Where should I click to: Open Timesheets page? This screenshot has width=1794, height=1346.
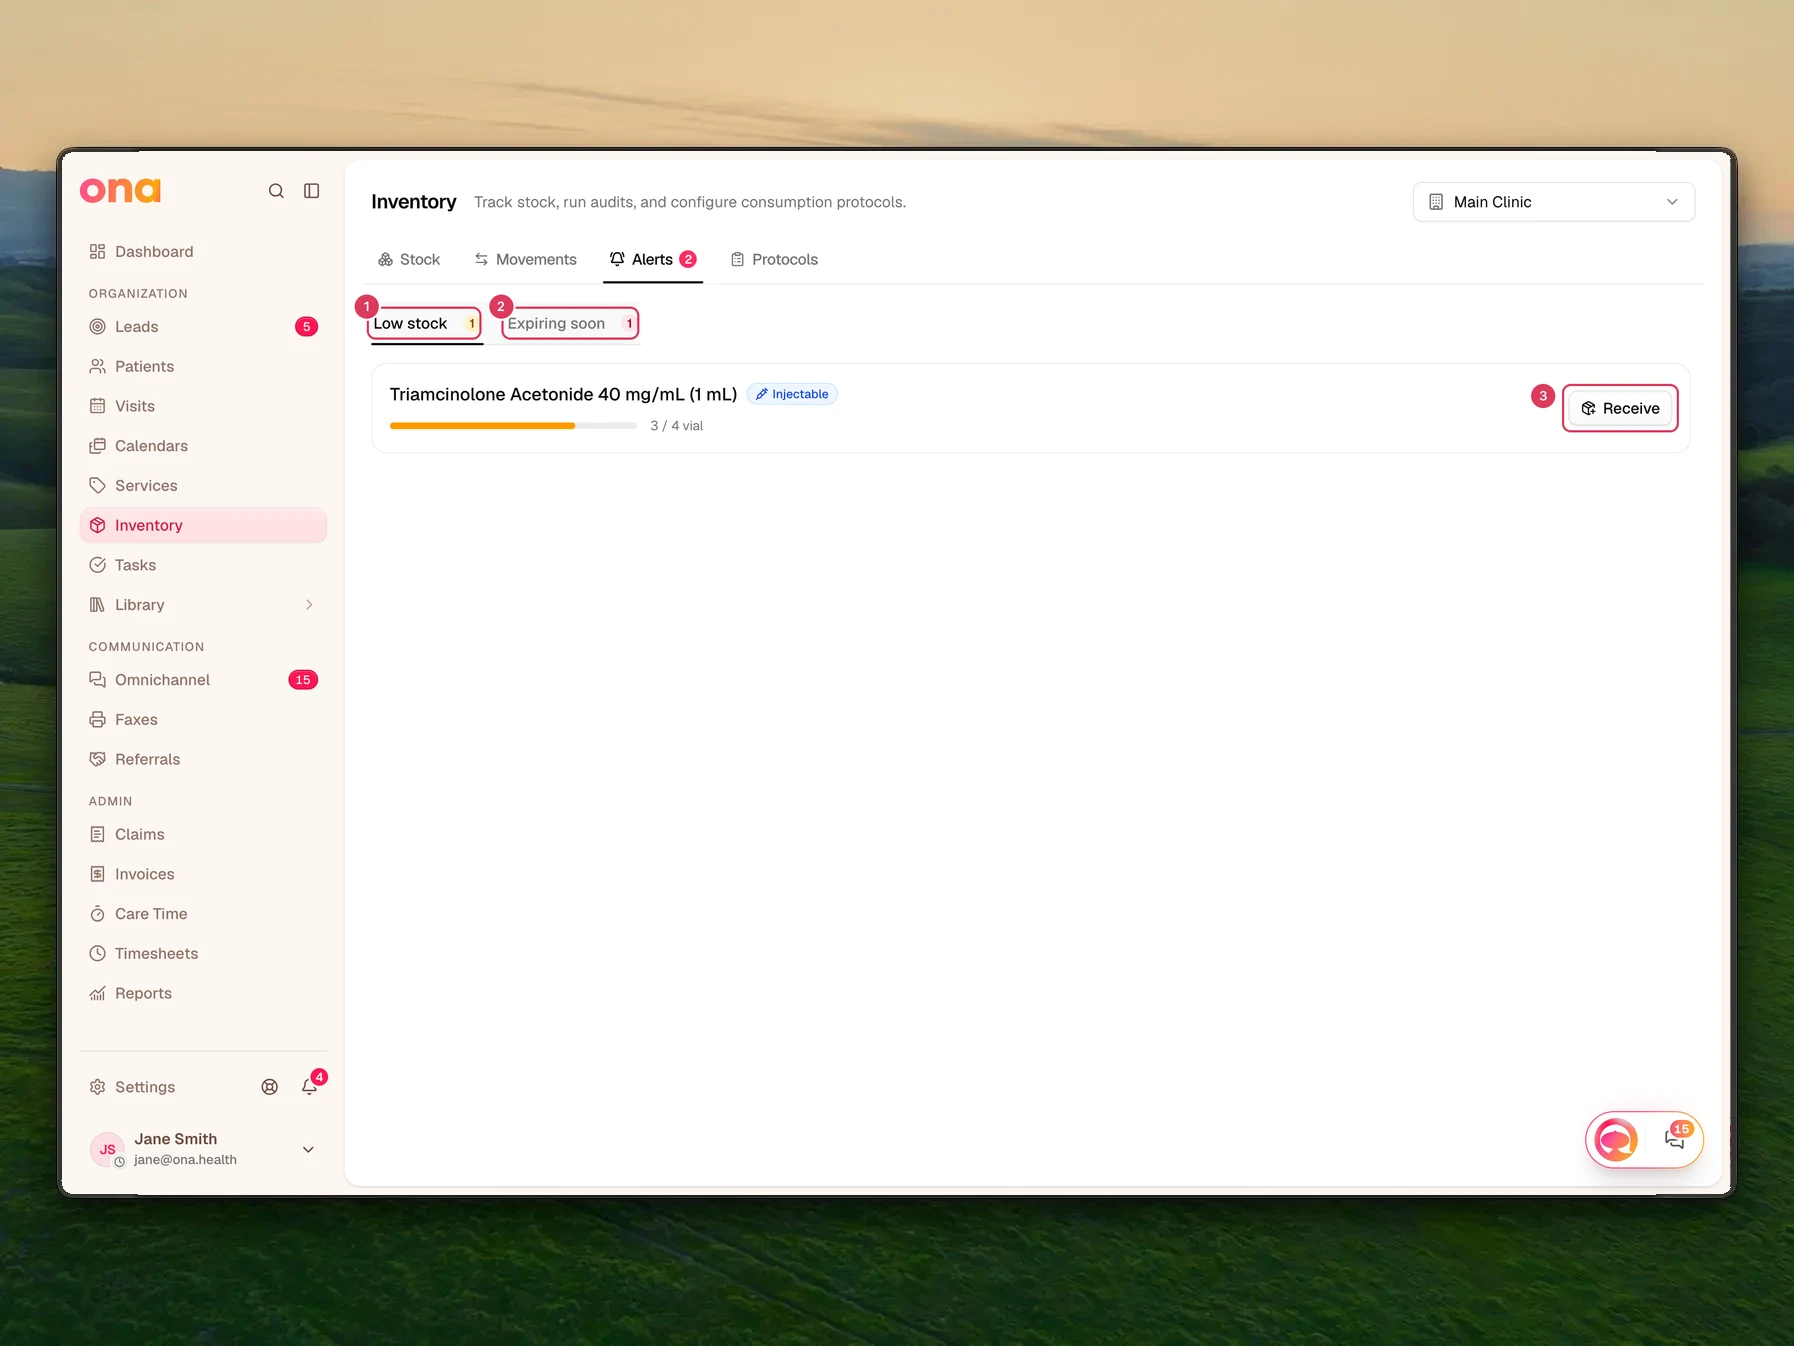(x=203, y=954)
